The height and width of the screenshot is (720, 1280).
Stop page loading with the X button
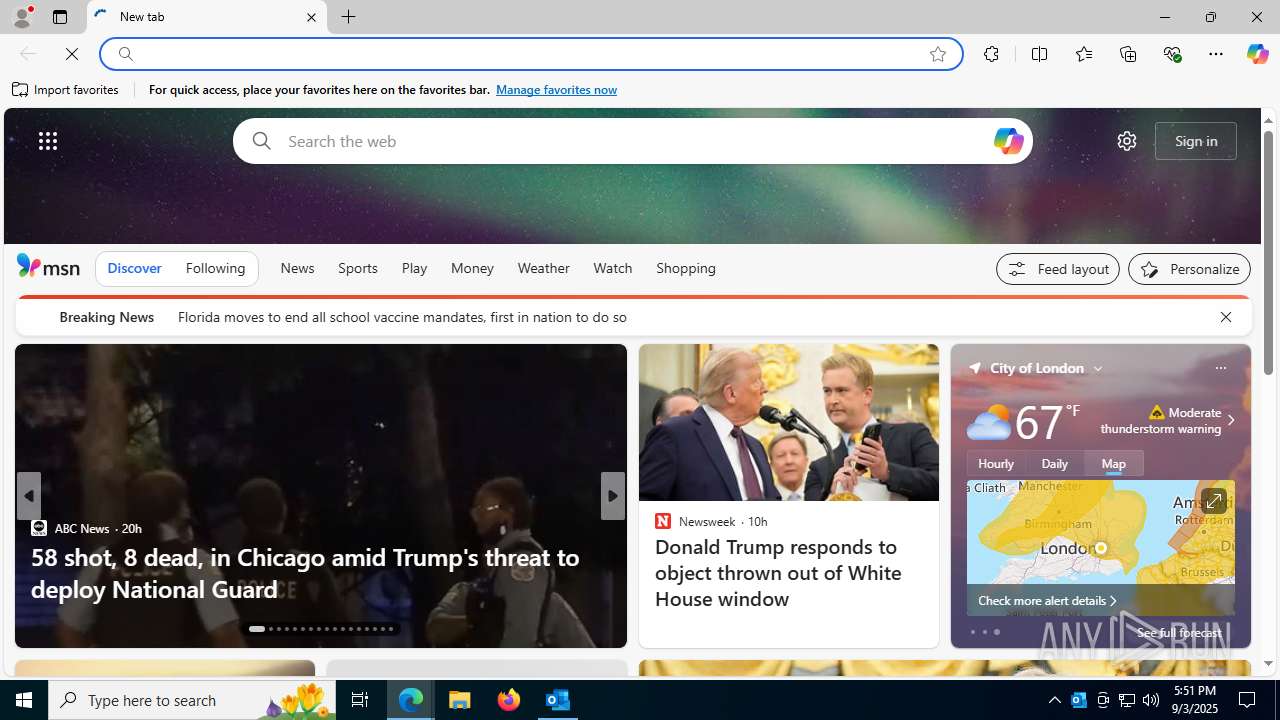72,54
